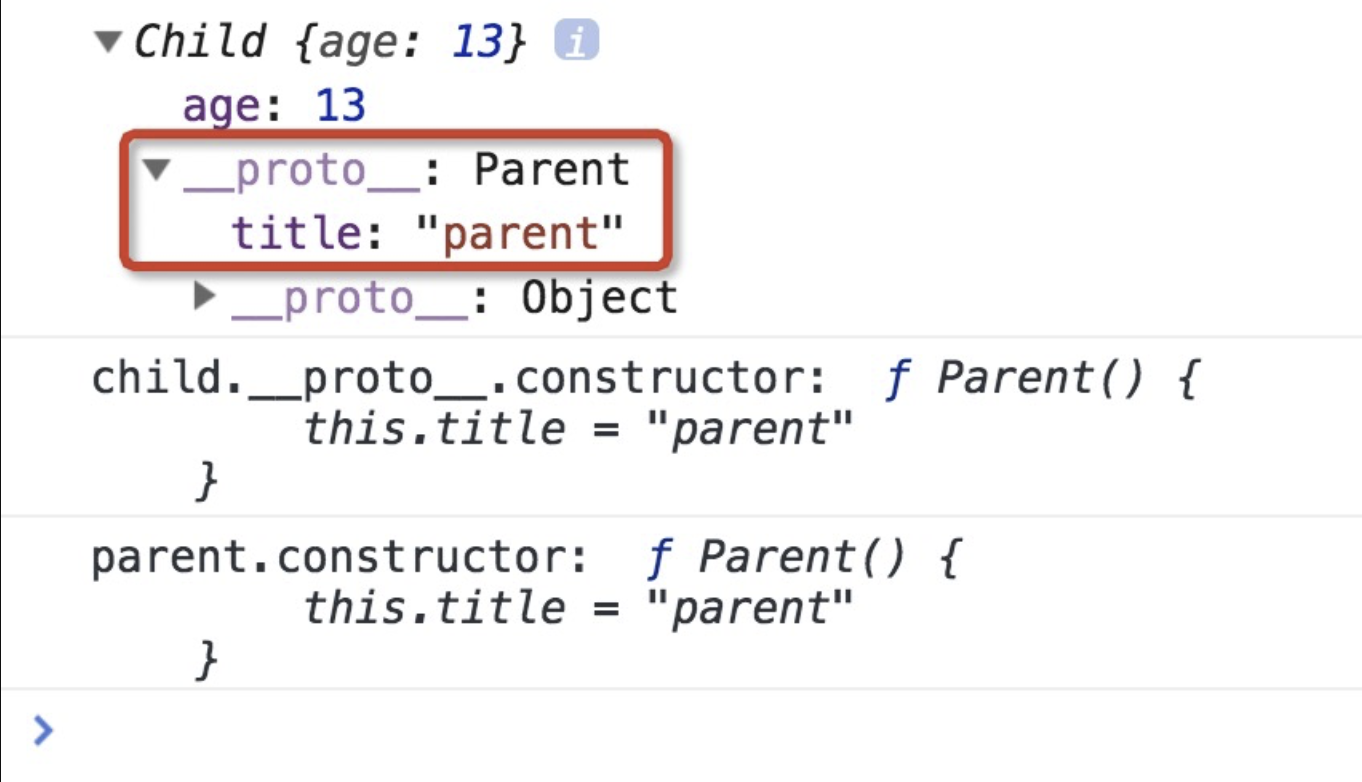Click the "parent" string value of title
Image resolution: width=1362 pixels, height=782 pixels.
[518, 233]
